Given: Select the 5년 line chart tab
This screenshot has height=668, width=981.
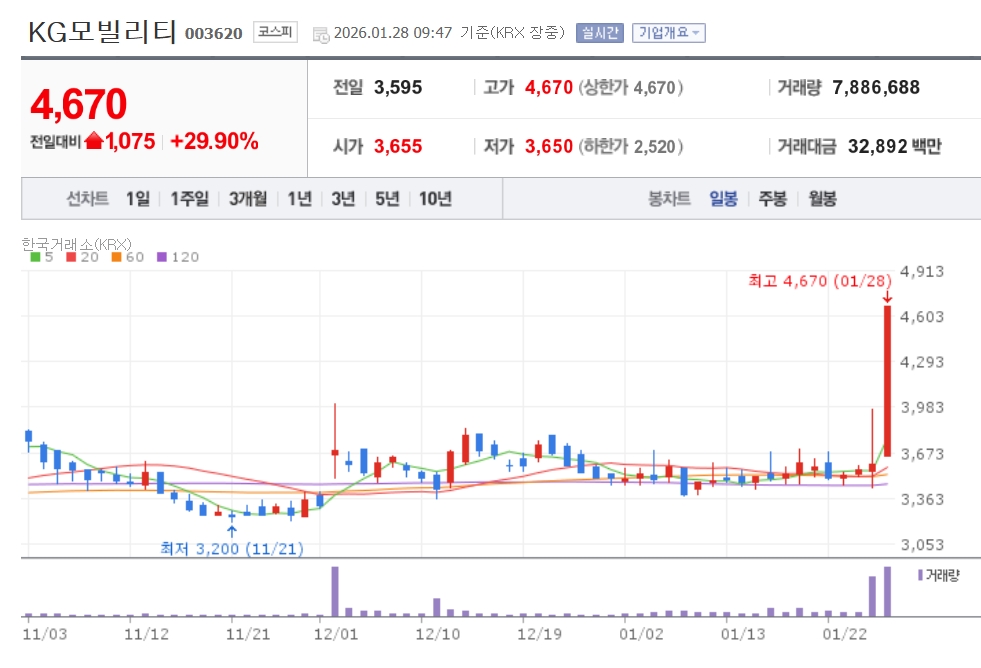Looking at the screenshot, I should click(x=387, y=199).
